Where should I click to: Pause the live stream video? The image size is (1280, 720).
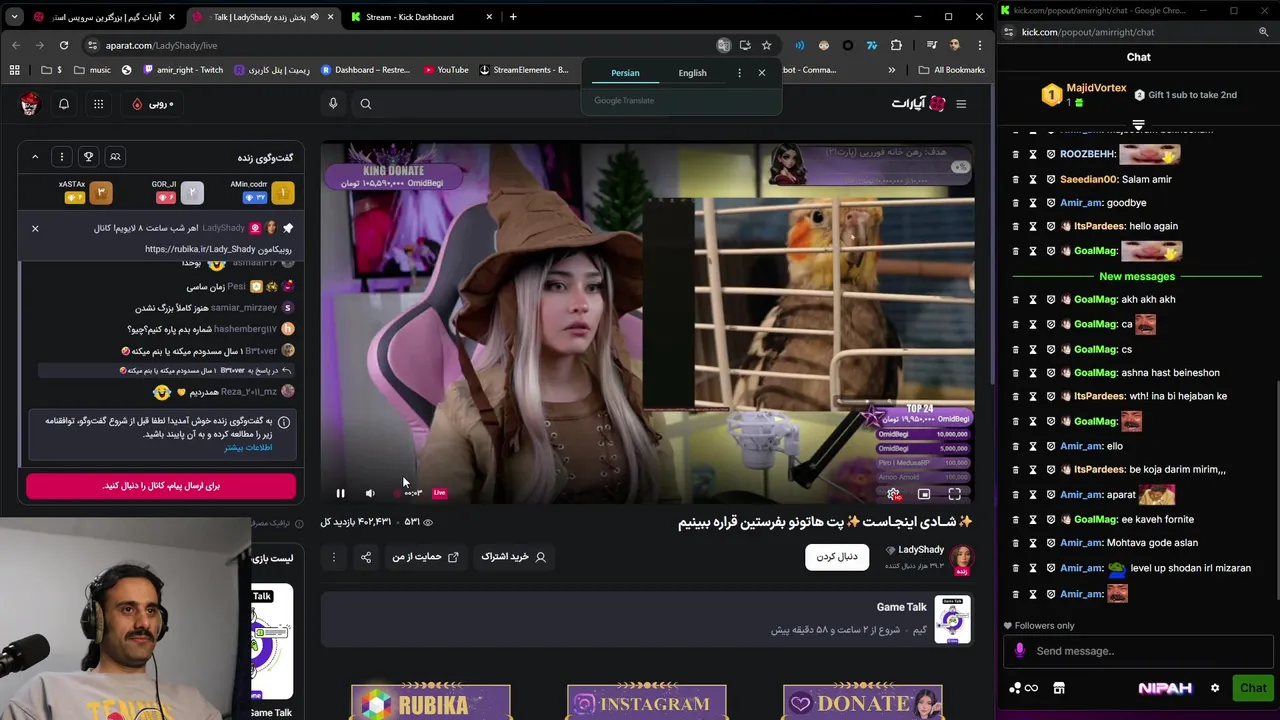[x=340, y=493]
